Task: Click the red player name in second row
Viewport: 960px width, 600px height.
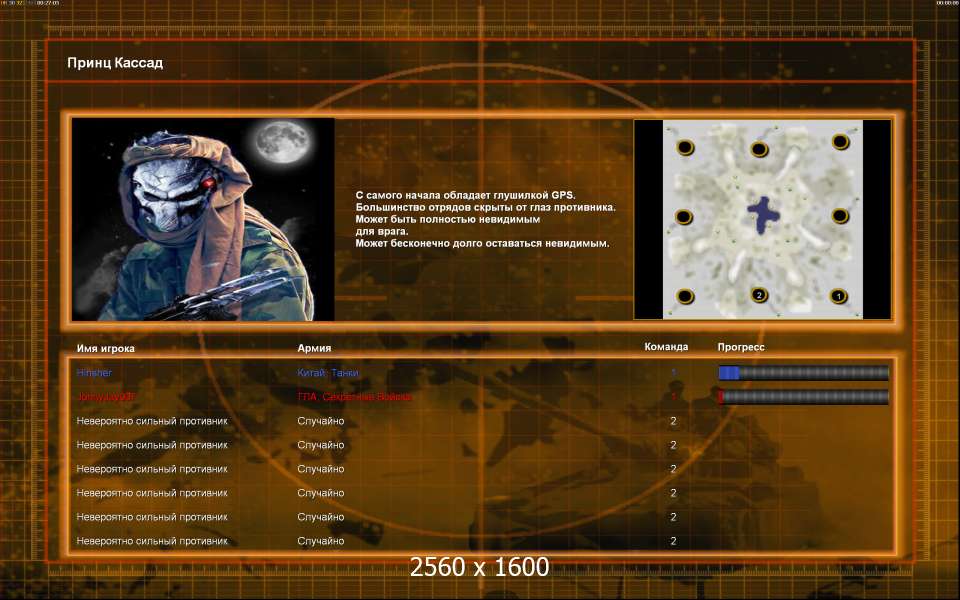Action: (x=105, y=397)
